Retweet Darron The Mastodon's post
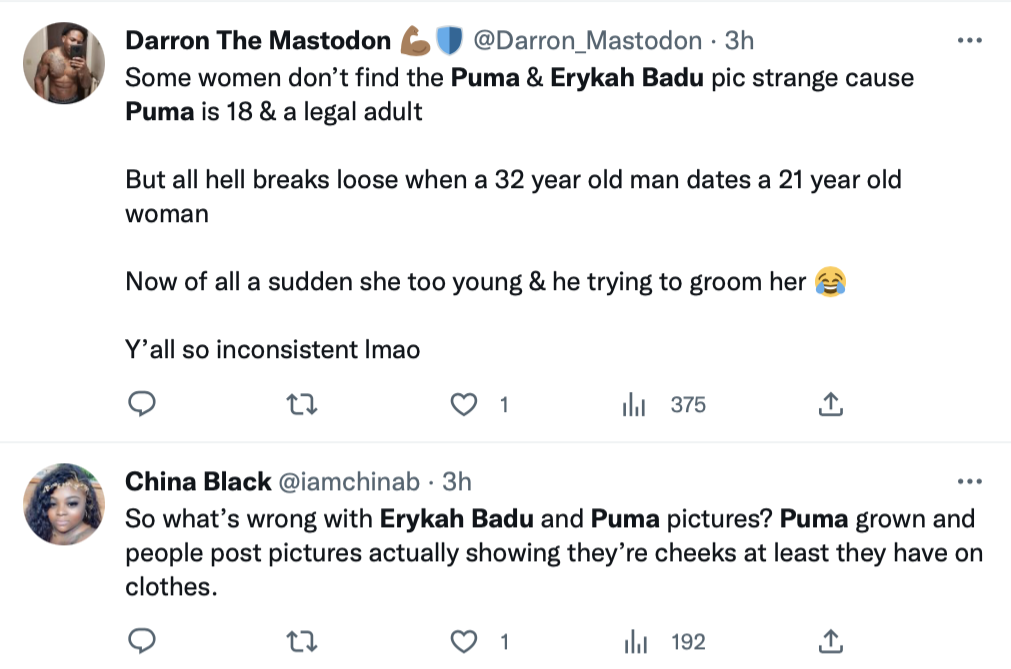1011x669 pixels. tap(301, 404)
